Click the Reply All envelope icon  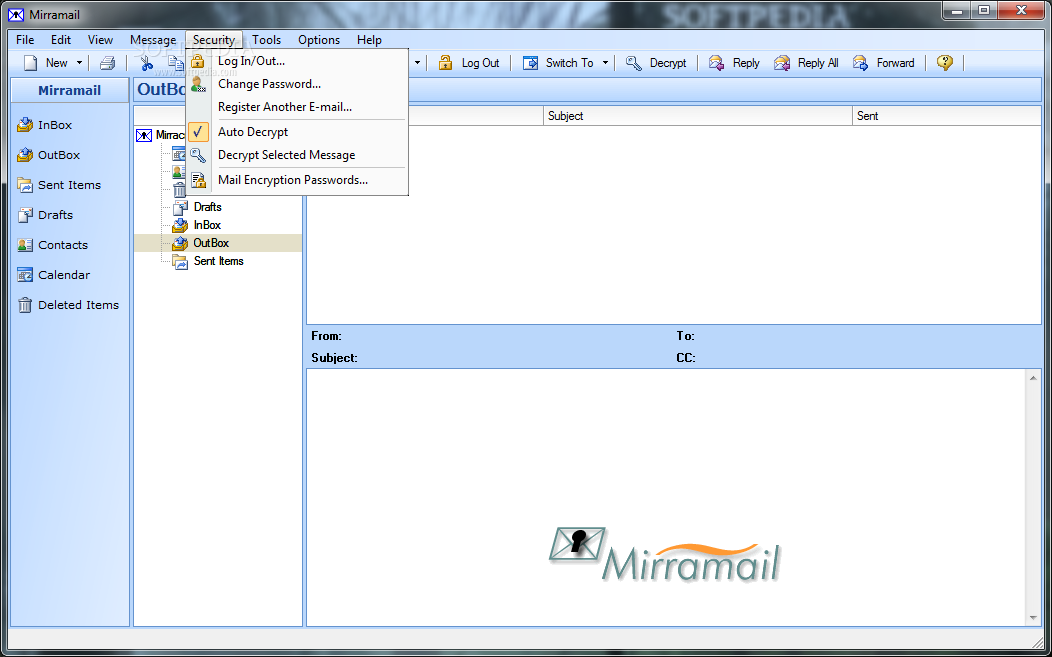point(782,63)
